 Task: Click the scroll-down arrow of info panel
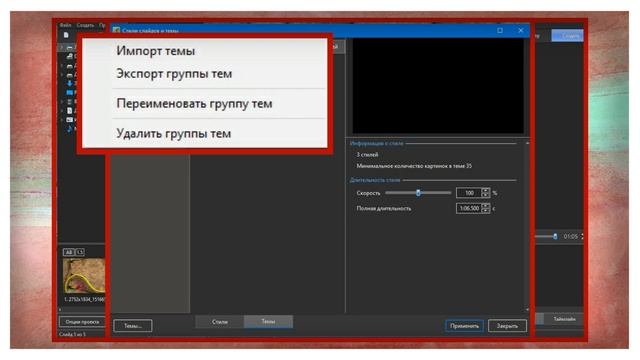[x=527, y=310]
